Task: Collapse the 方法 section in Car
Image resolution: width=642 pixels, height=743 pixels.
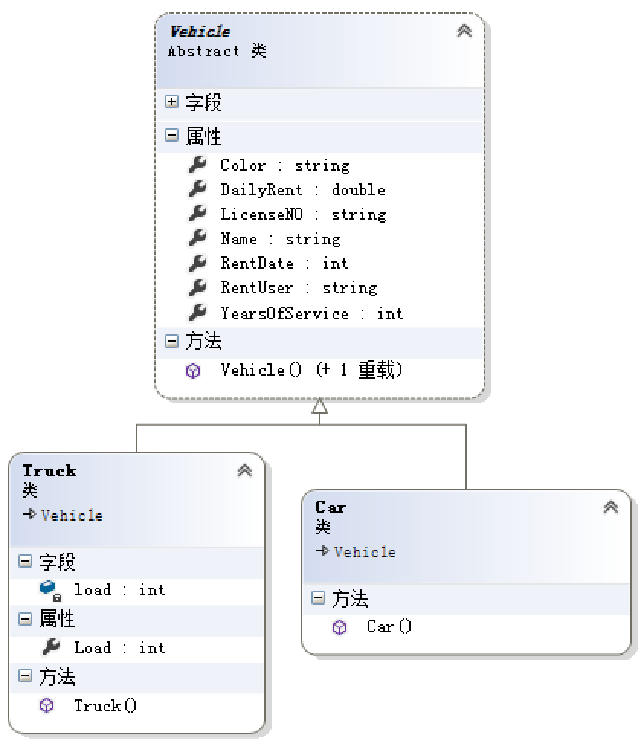Action: 318,598
